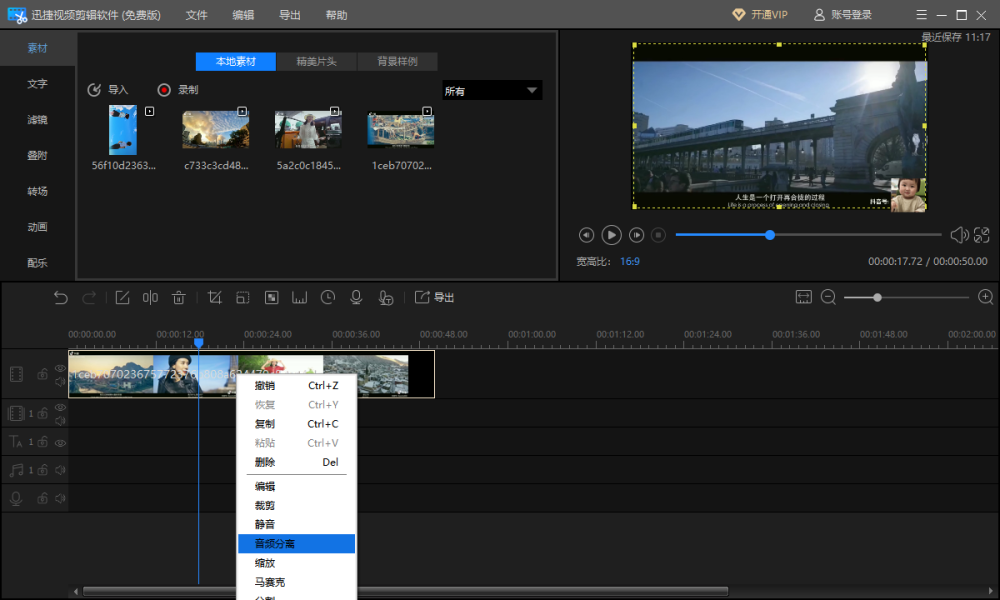Toggle eye visibility on the text track
The image size is (1000, 600).
click(60, 442)
